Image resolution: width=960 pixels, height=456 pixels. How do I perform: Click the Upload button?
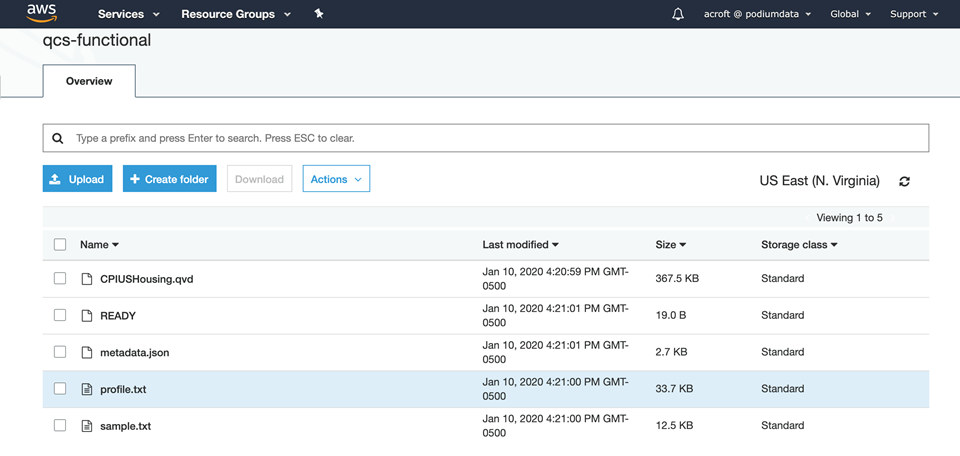(77, 179)
